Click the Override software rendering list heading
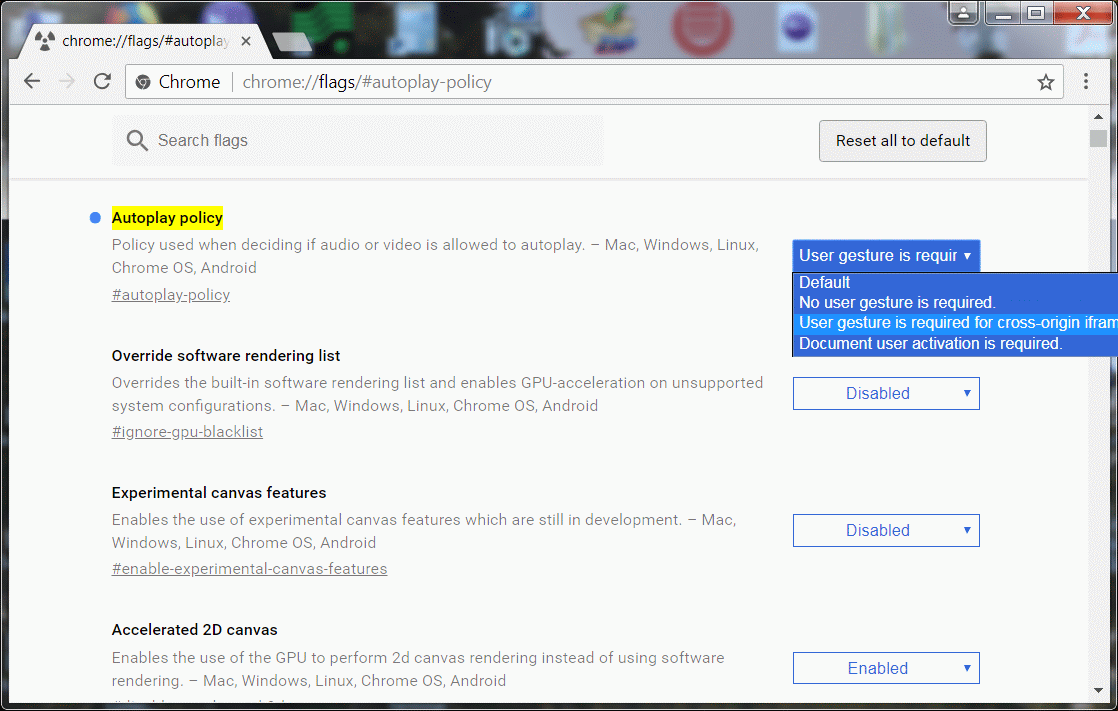1118x711 pixels. coord(225,355)
